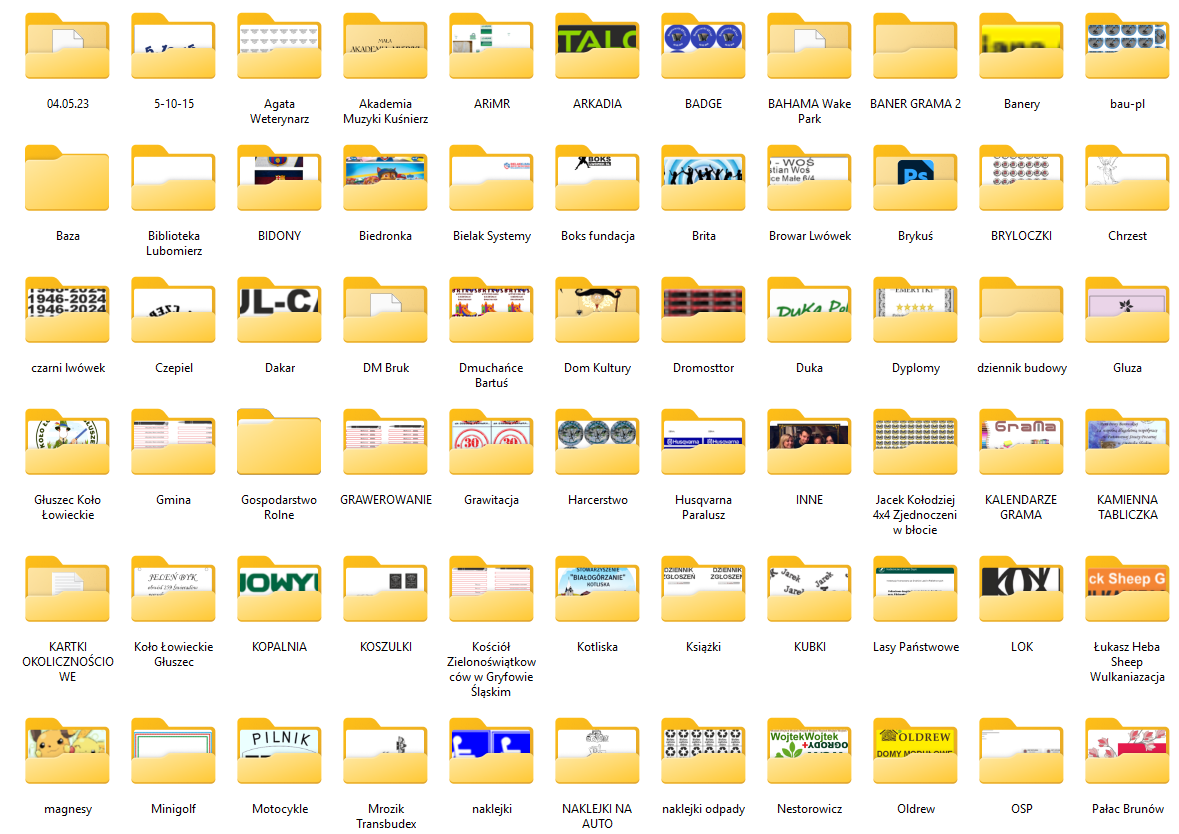Select the Dmuchańce Bartuś folder icon
Image resolution: width=1179 pixels, height=834 pixels.
[x=491, y=310]
